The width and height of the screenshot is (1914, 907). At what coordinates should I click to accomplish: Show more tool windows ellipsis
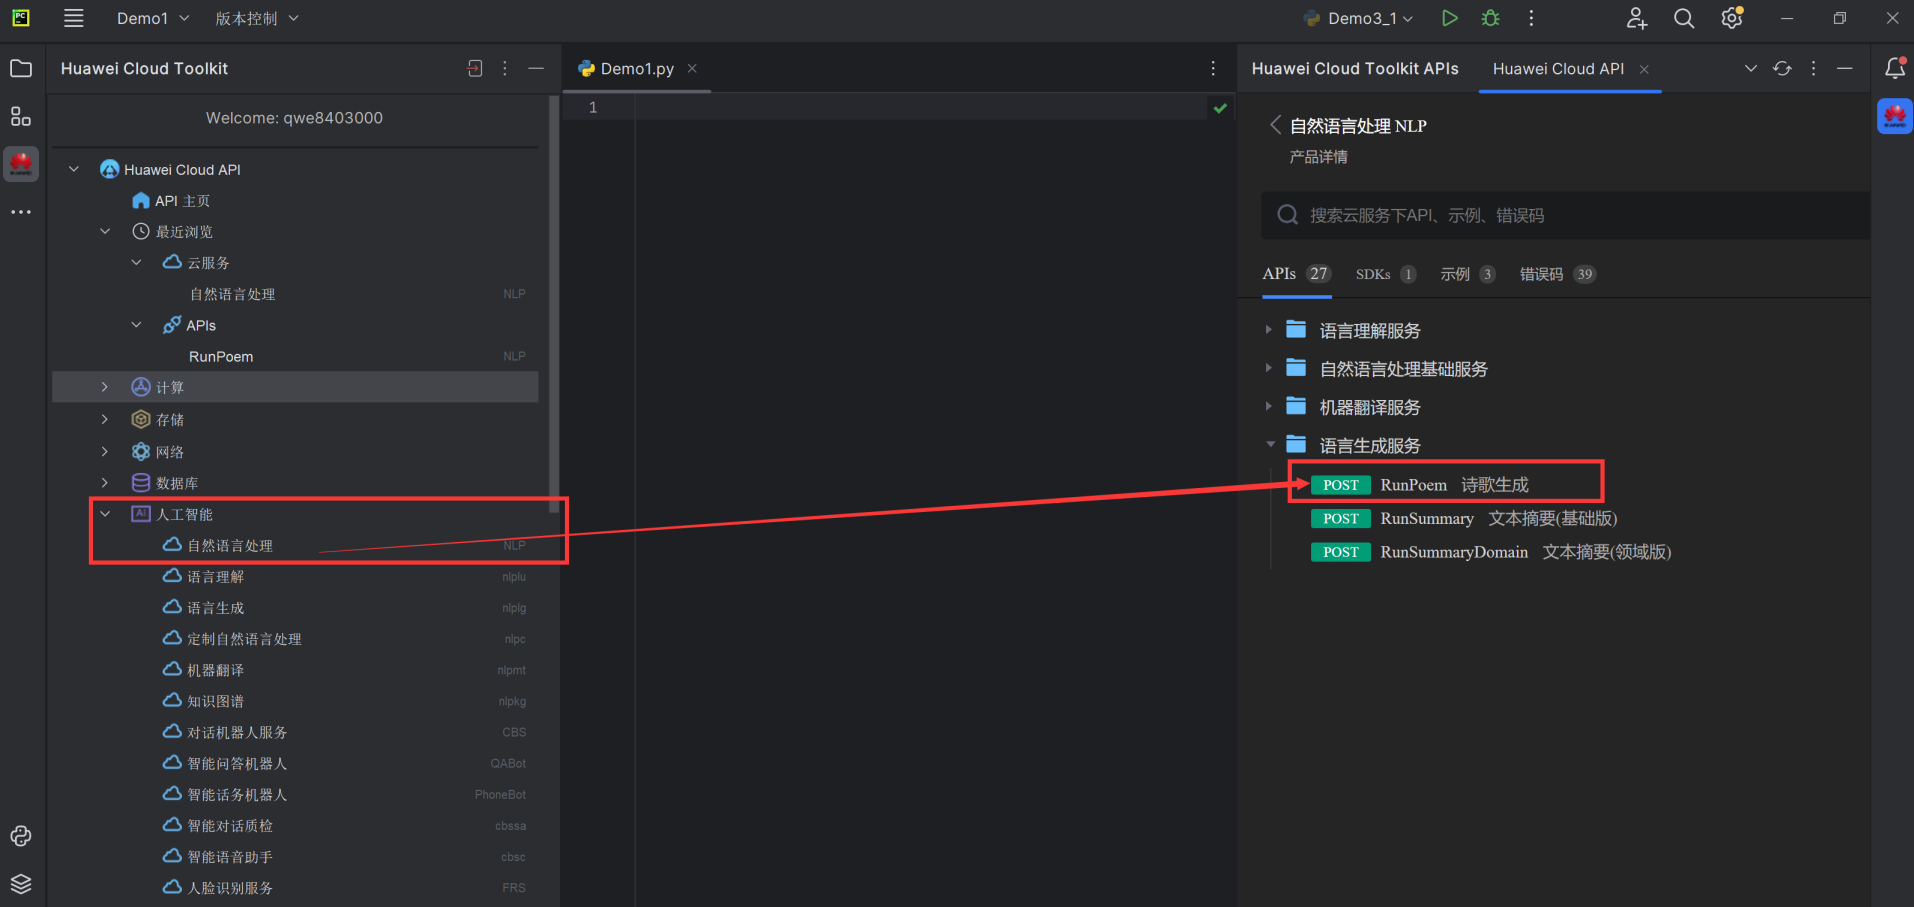[21, 212]
